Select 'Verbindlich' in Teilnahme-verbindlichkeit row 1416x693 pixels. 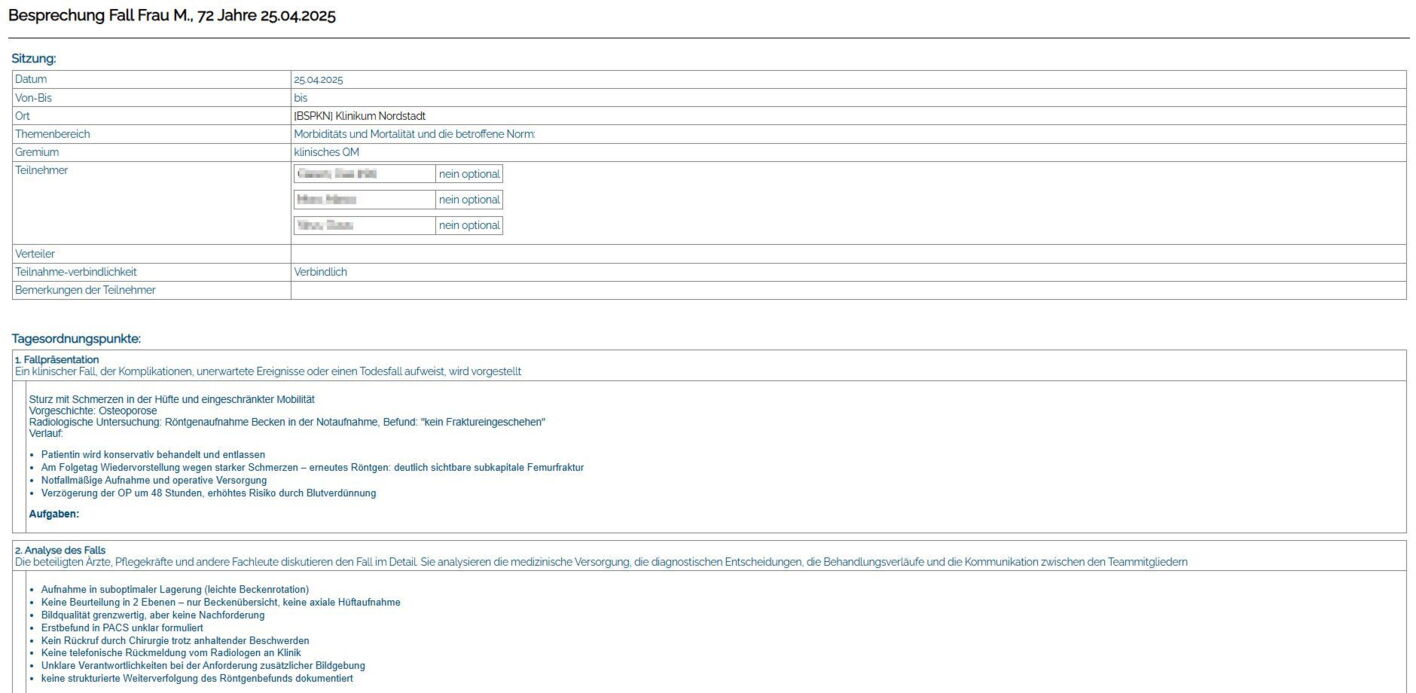click(320, 272)
